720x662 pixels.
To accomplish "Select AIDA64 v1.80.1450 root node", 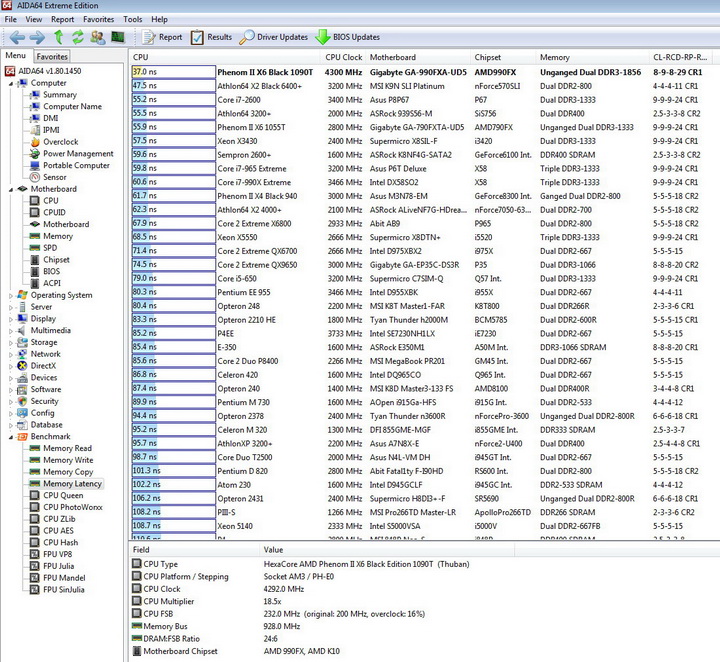I will pos(50,71).
